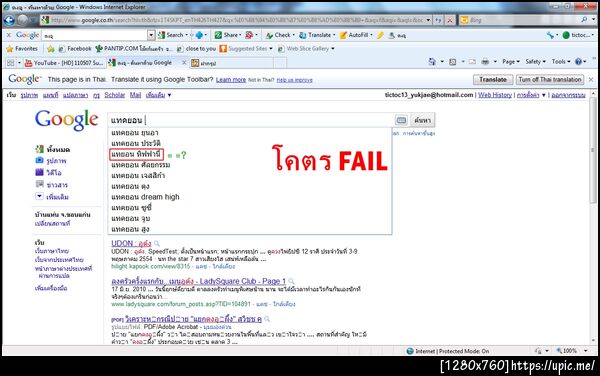600x376 pixels.
Task: Click the Help us improve link
Action: click(295, 80)
